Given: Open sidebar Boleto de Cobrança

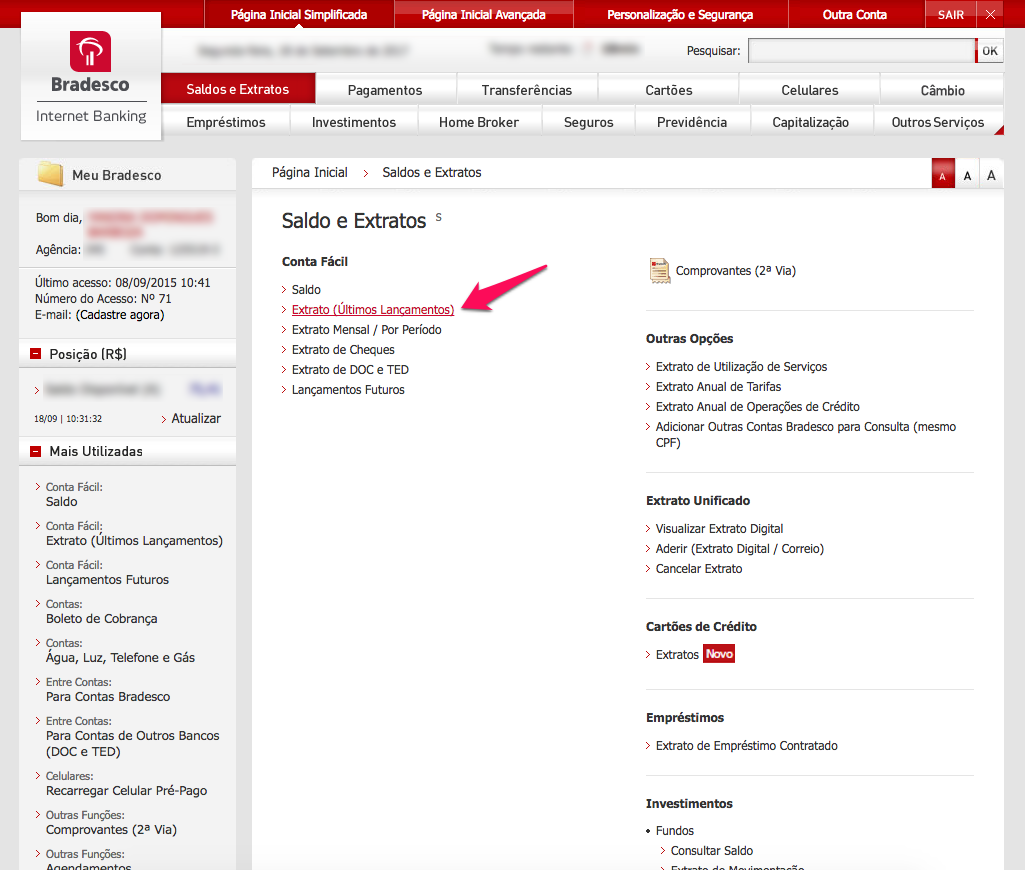Looking at the screenshot, I should (x=101, y=619).
